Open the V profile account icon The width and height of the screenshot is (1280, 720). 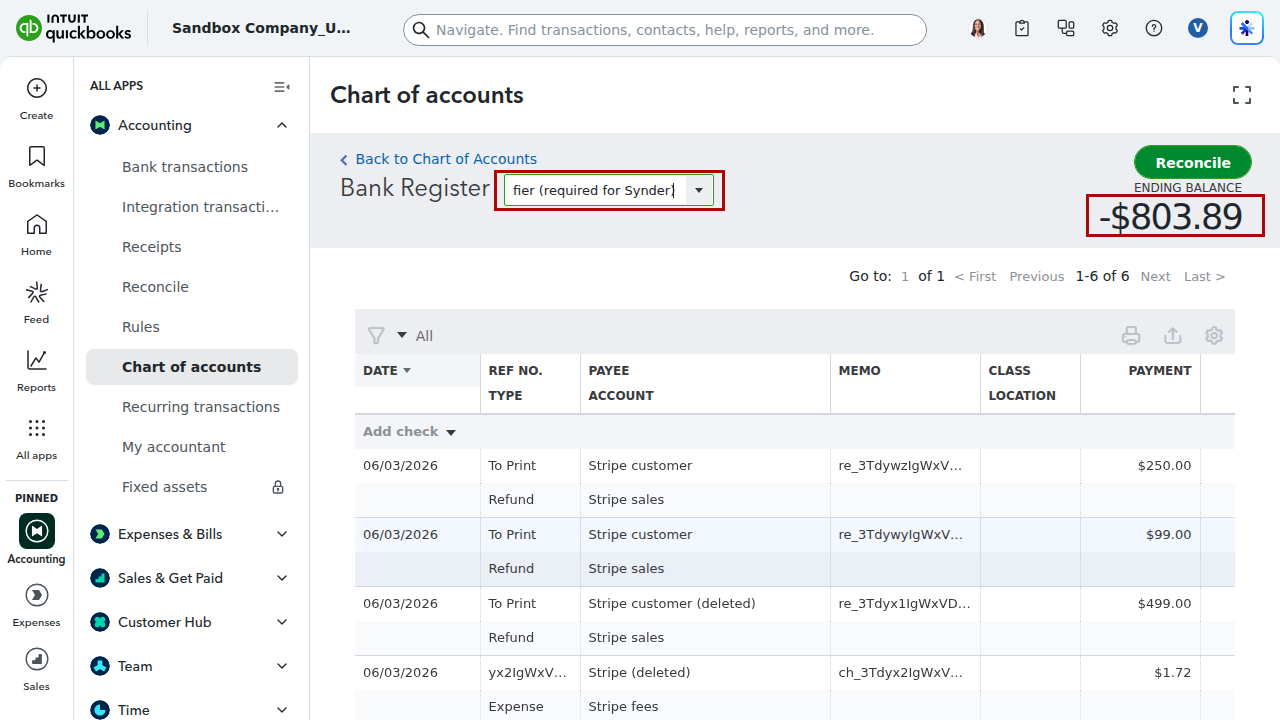point(1198,29)
